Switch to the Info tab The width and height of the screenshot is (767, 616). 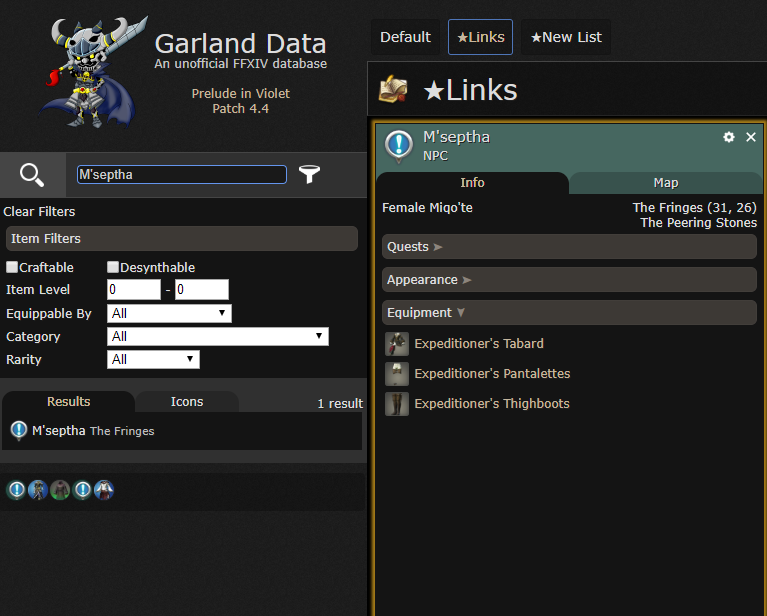point(472,183)
